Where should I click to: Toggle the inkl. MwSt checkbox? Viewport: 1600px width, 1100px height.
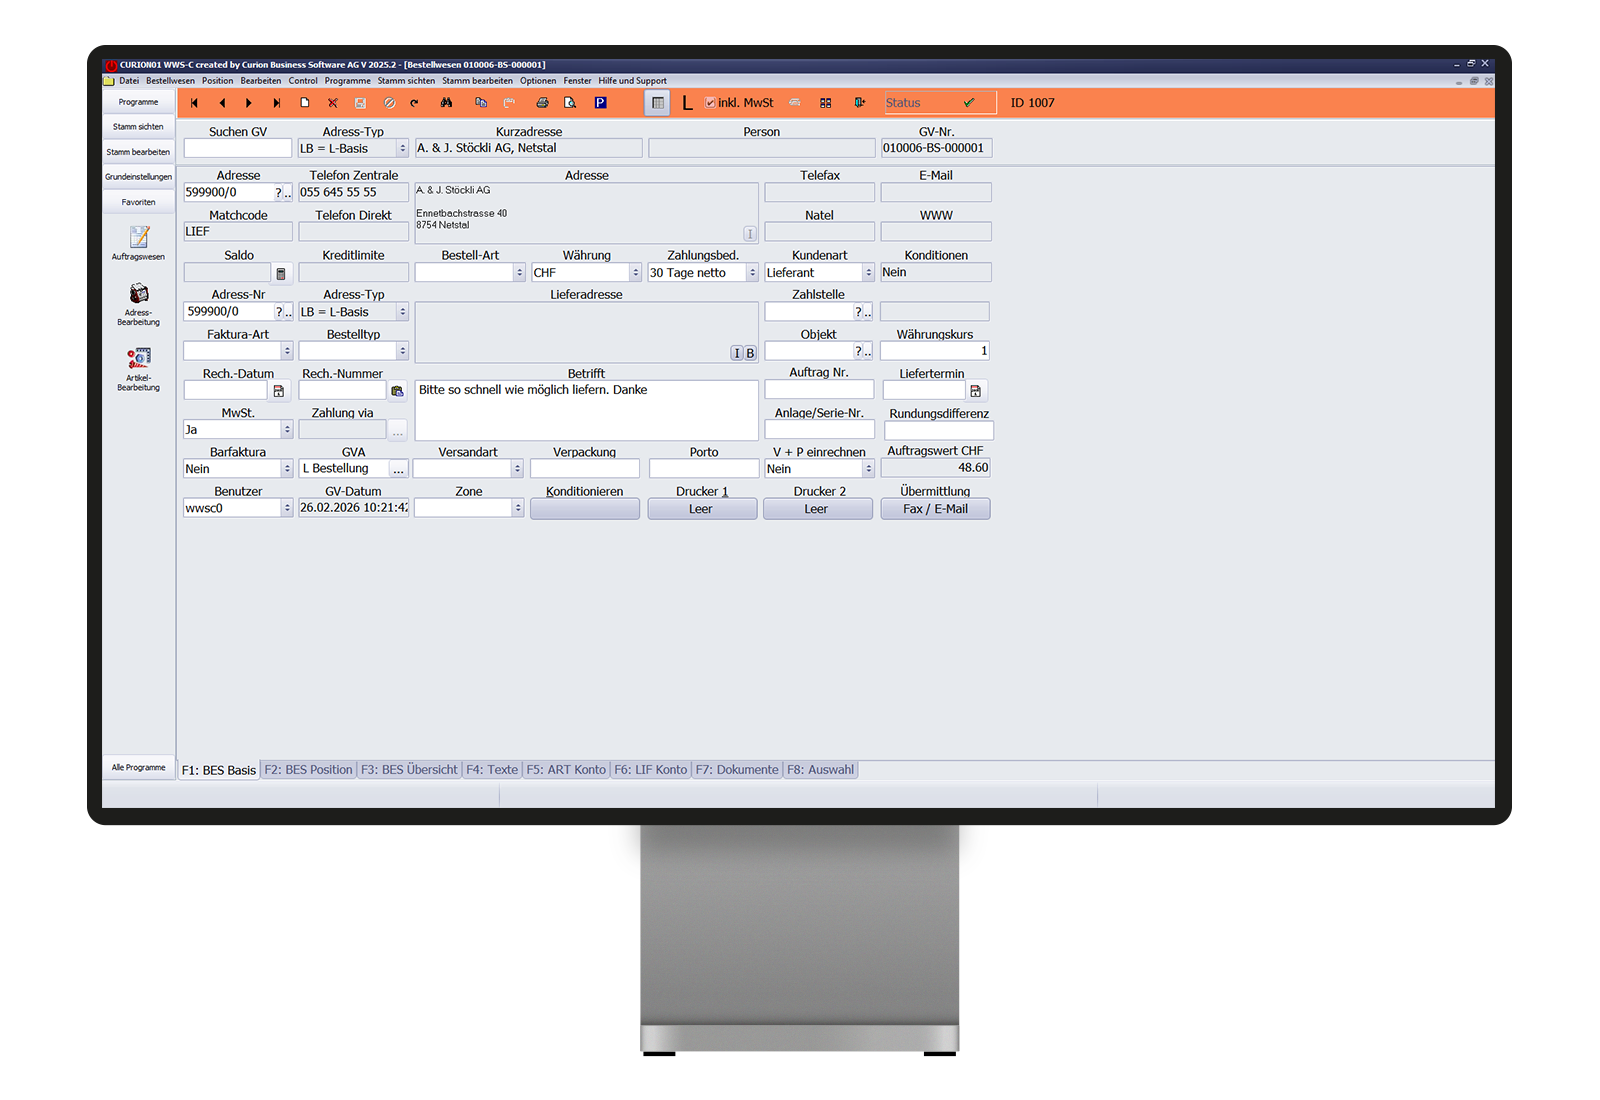click(x=710, y=103)
